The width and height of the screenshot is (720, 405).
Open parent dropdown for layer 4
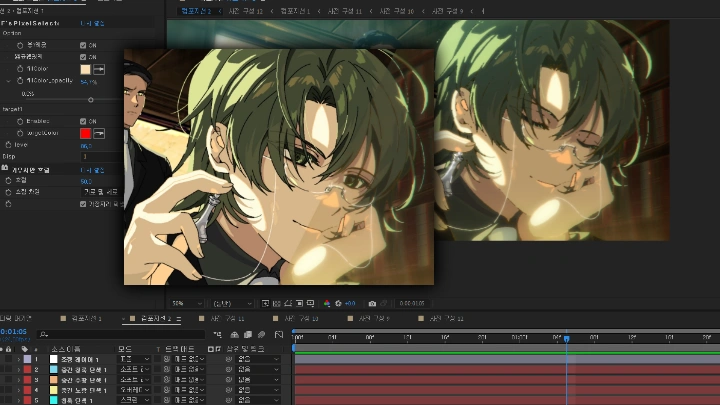(258, 390)
